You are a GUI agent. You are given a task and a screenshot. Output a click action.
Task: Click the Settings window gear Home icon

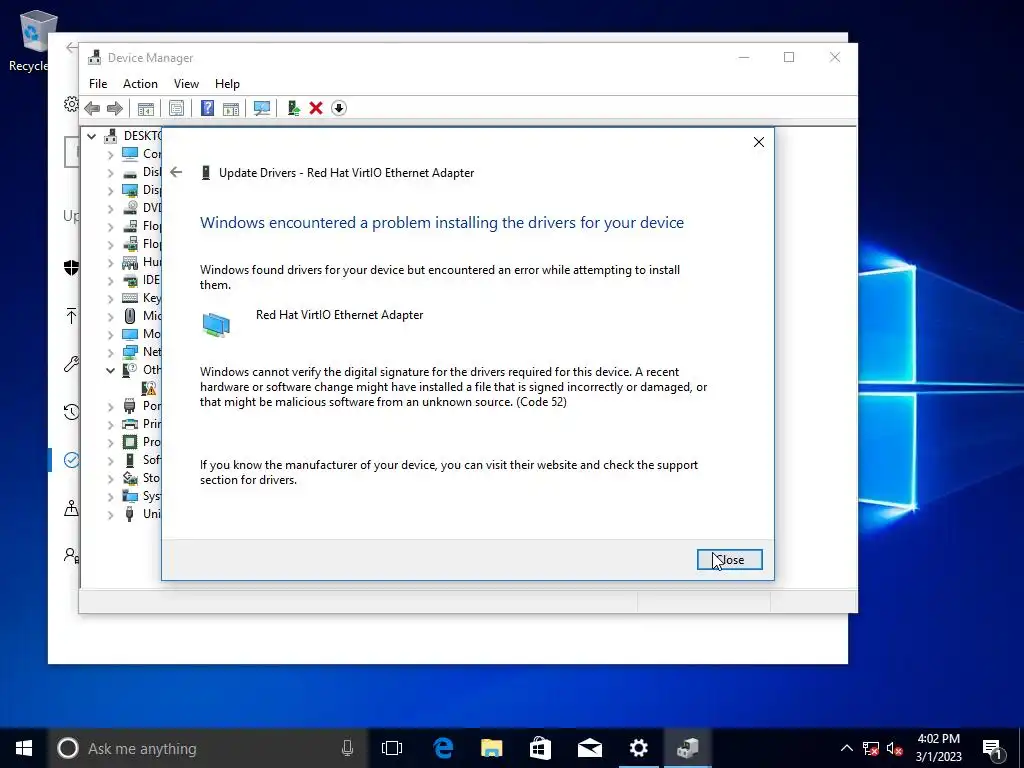pos(71,104)
